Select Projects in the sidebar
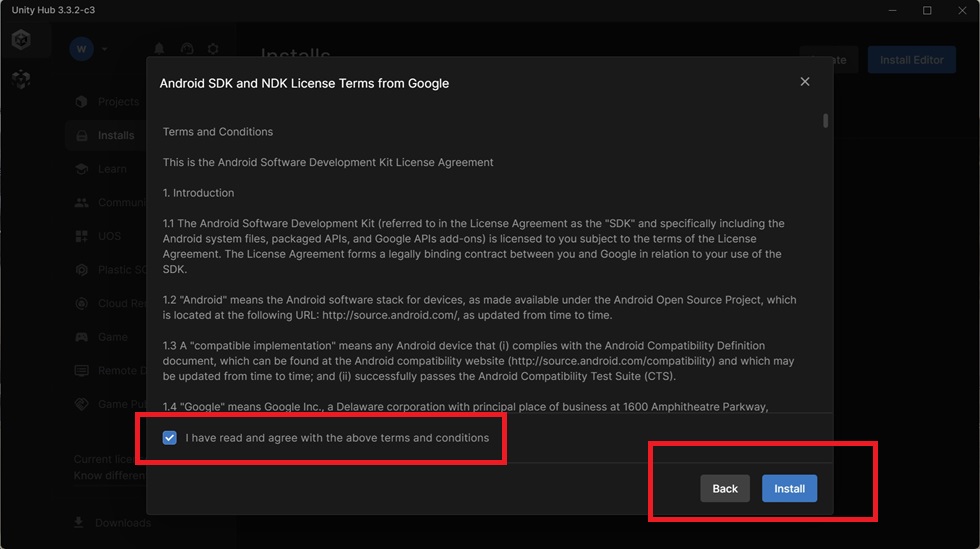The height and width of the screenshot is (549, 980). point(107,101)
